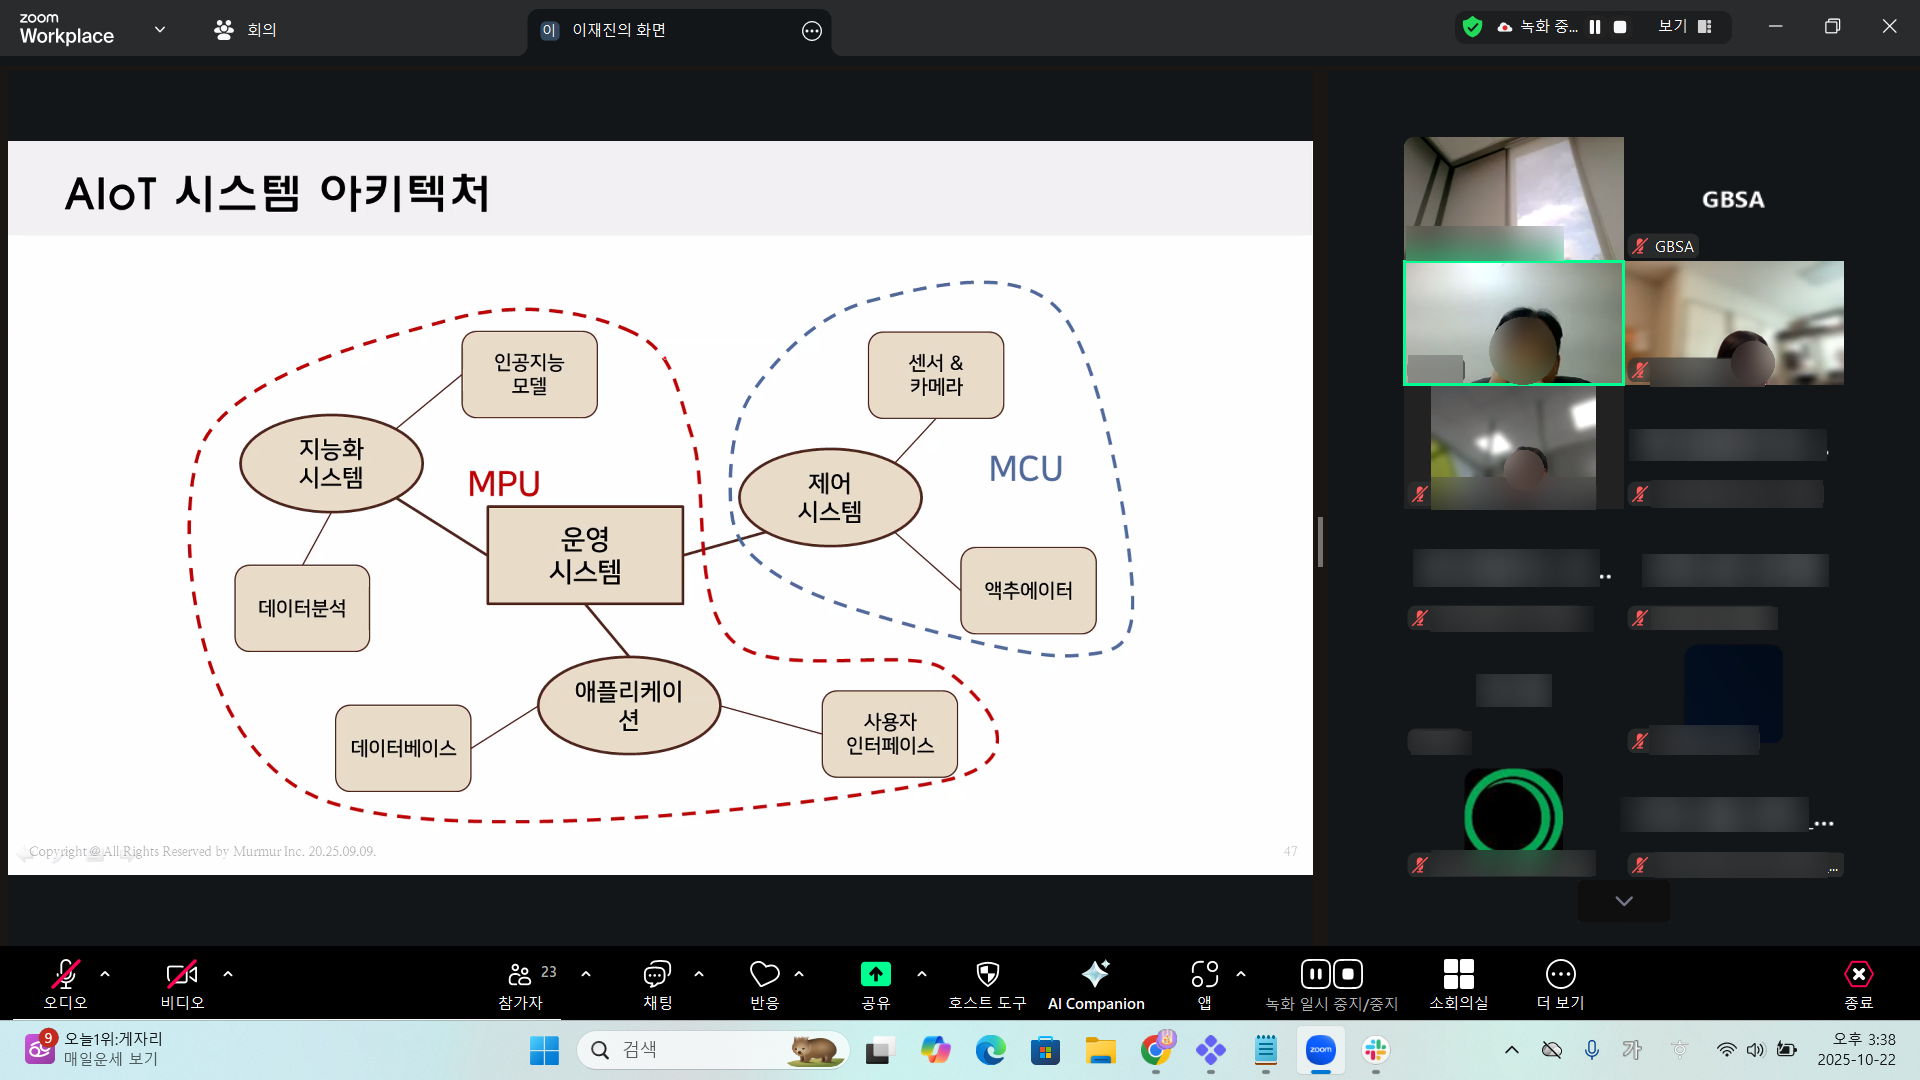Viewport: 1920px width, 1080px height.
Task: Collapse the participant video gallery chevron
Action: (1622, 900)
